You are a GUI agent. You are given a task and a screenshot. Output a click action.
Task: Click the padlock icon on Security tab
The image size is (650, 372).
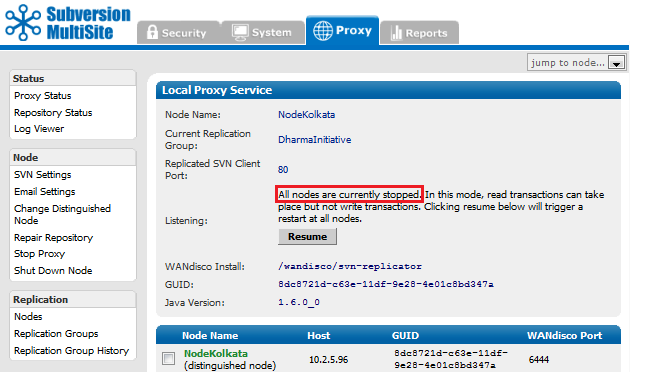[152, 32]
